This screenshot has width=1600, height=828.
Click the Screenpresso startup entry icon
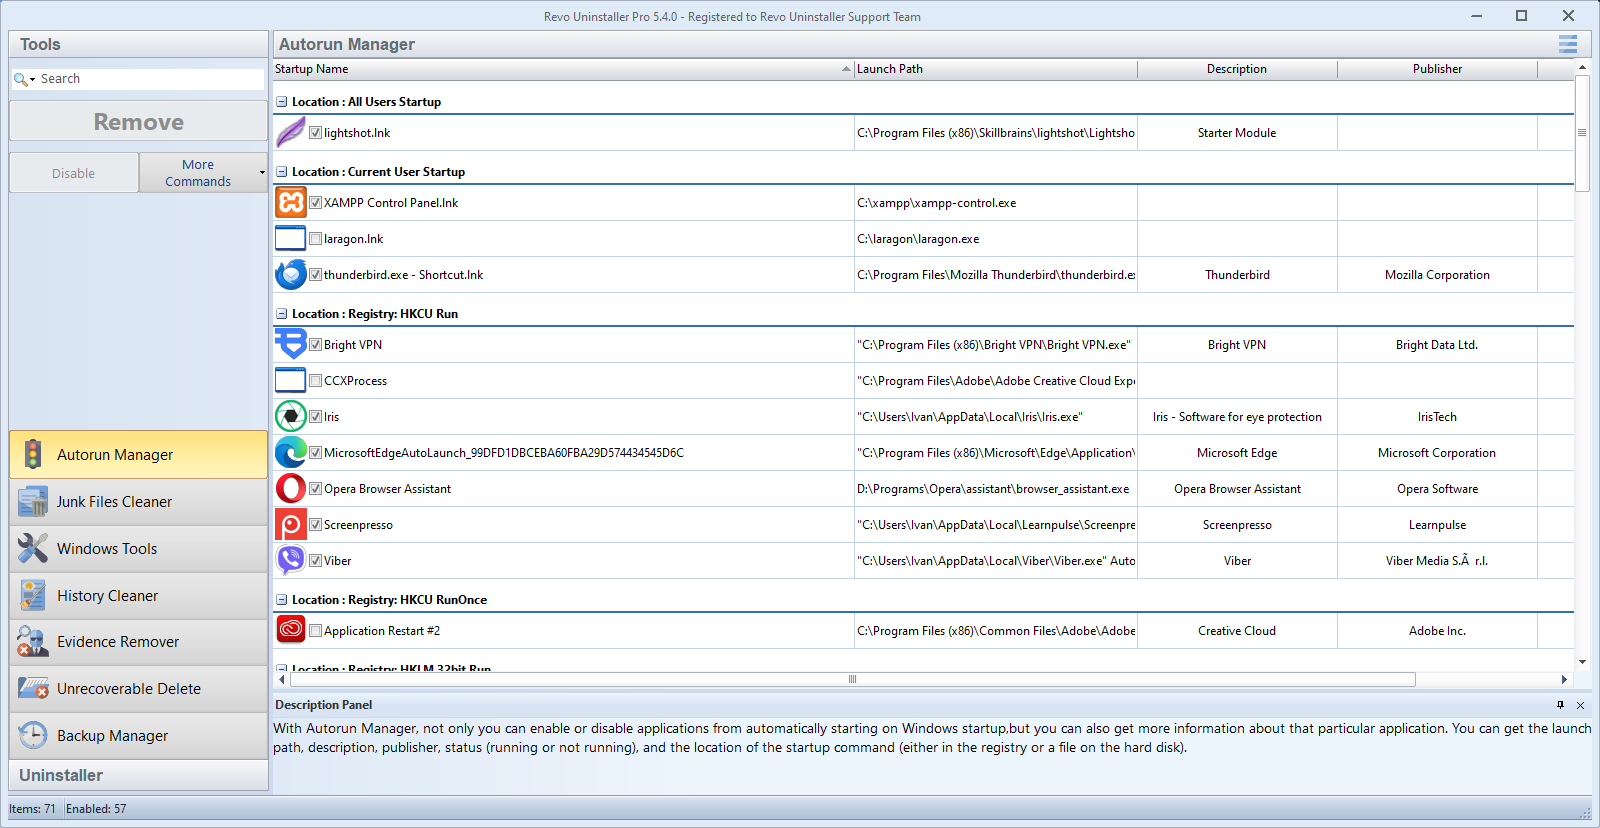click(290, 525)
